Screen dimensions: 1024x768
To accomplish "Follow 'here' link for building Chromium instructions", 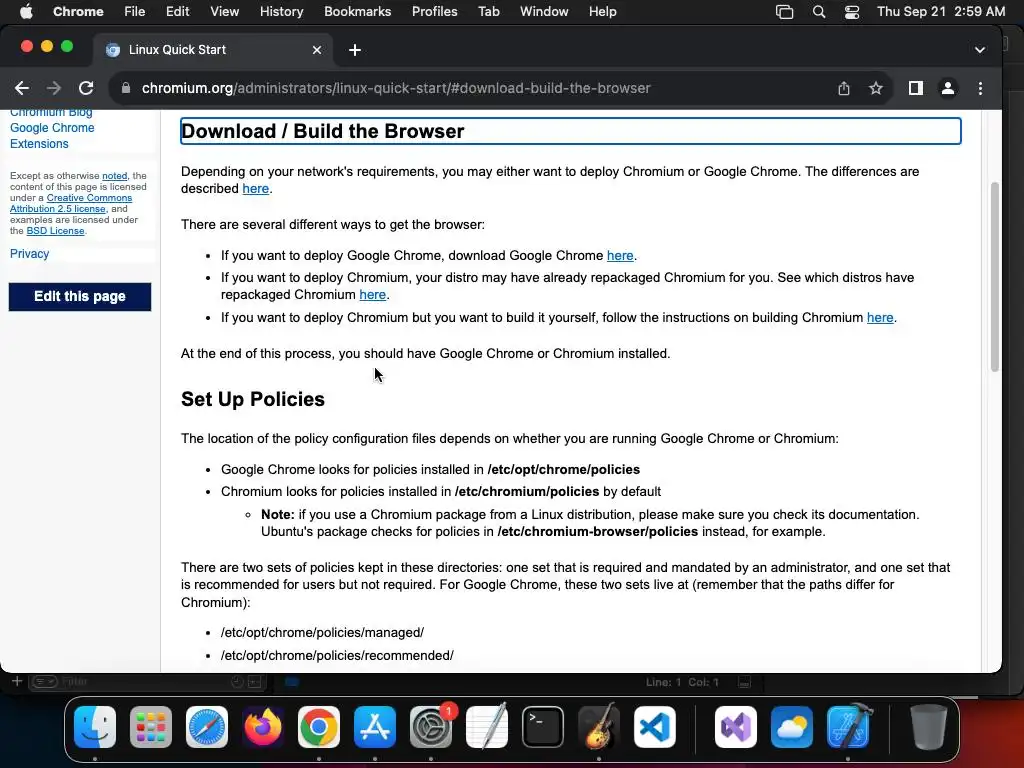I will [x=880, y=317].
